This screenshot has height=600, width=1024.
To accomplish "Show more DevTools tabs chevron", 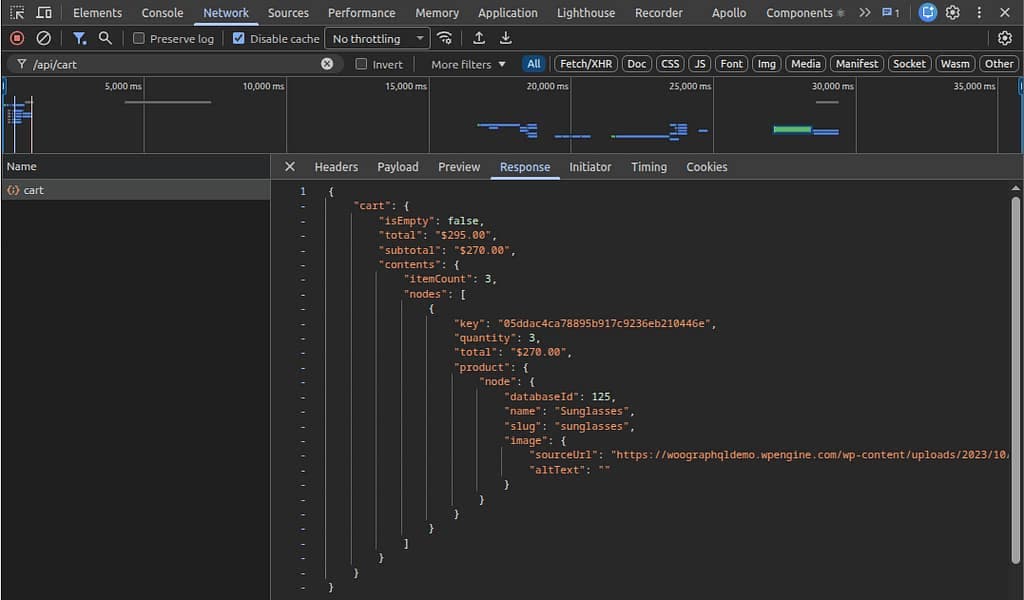I will pos(865,12).
